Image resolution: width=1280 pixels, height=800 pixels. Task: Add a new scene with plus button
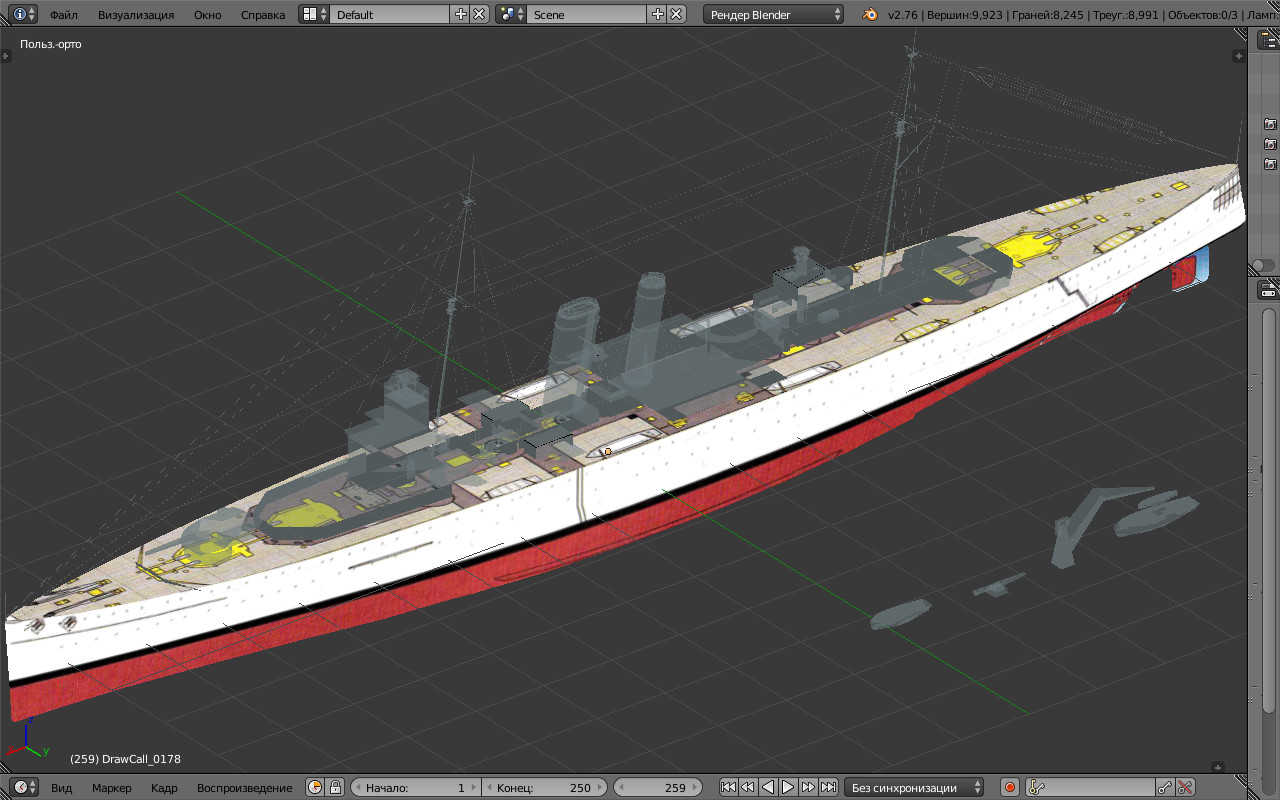tap(657, 14)
